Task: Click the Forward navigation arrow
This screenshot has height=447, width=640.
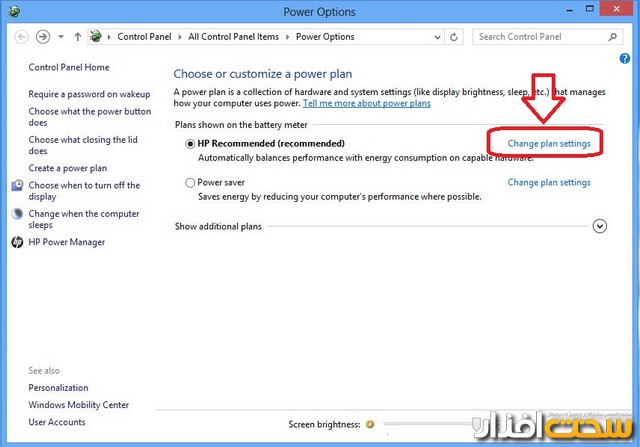Action: point(43,37)
